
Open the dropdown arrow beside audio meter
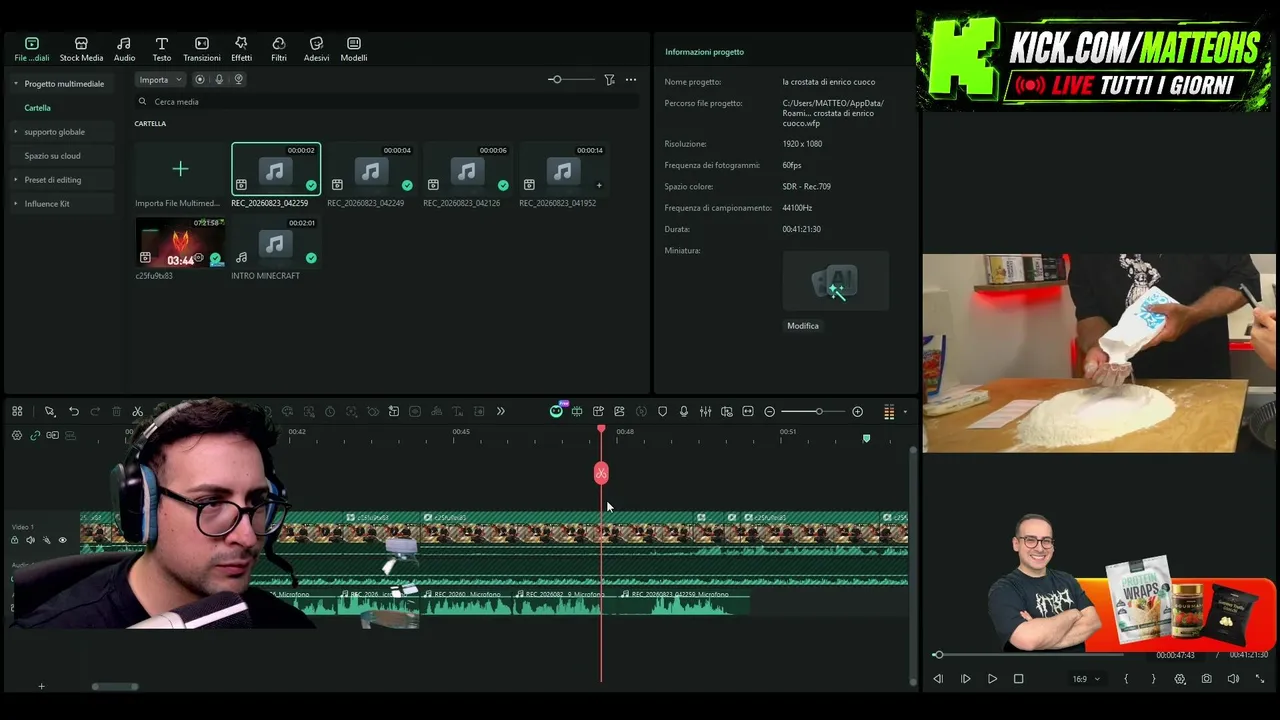pos(905,412)
